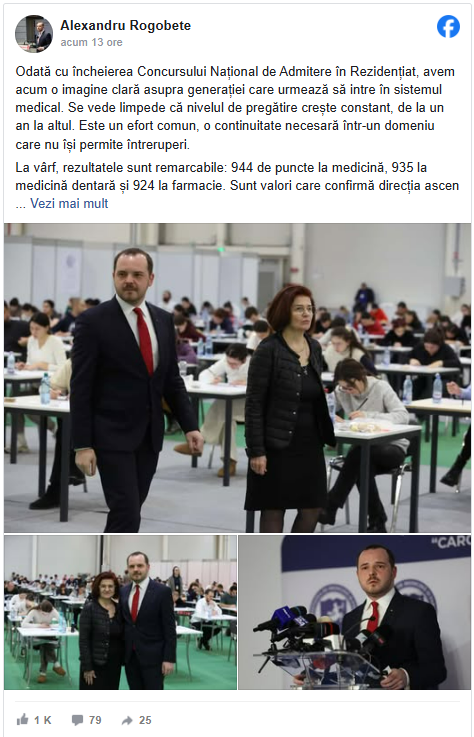
Task: Open the Alexandru Rogobete profile name link
Action: [126, 25]
